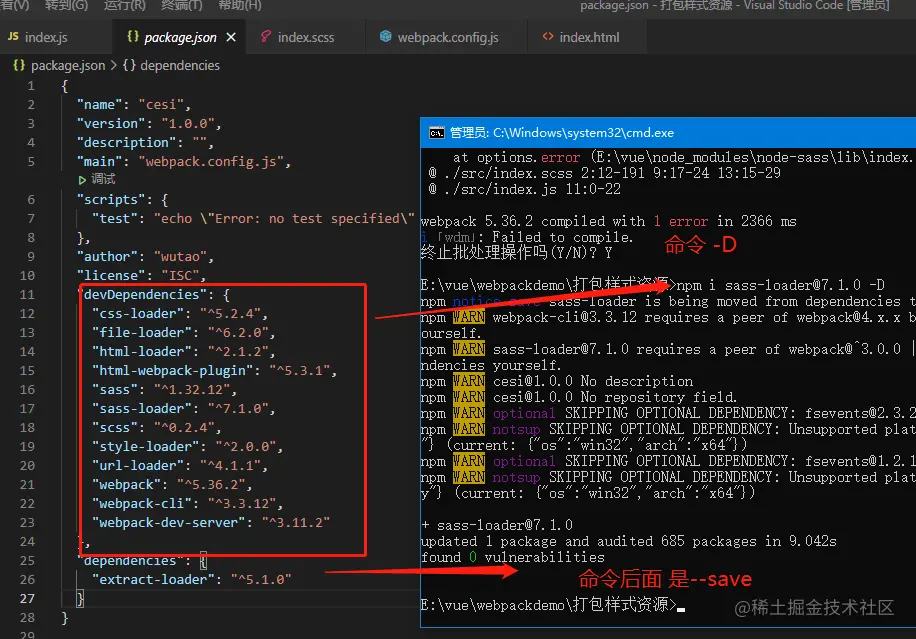The image size is (916, 639).
Task: Click the "css-loader" dependency key
Action: 138,313
